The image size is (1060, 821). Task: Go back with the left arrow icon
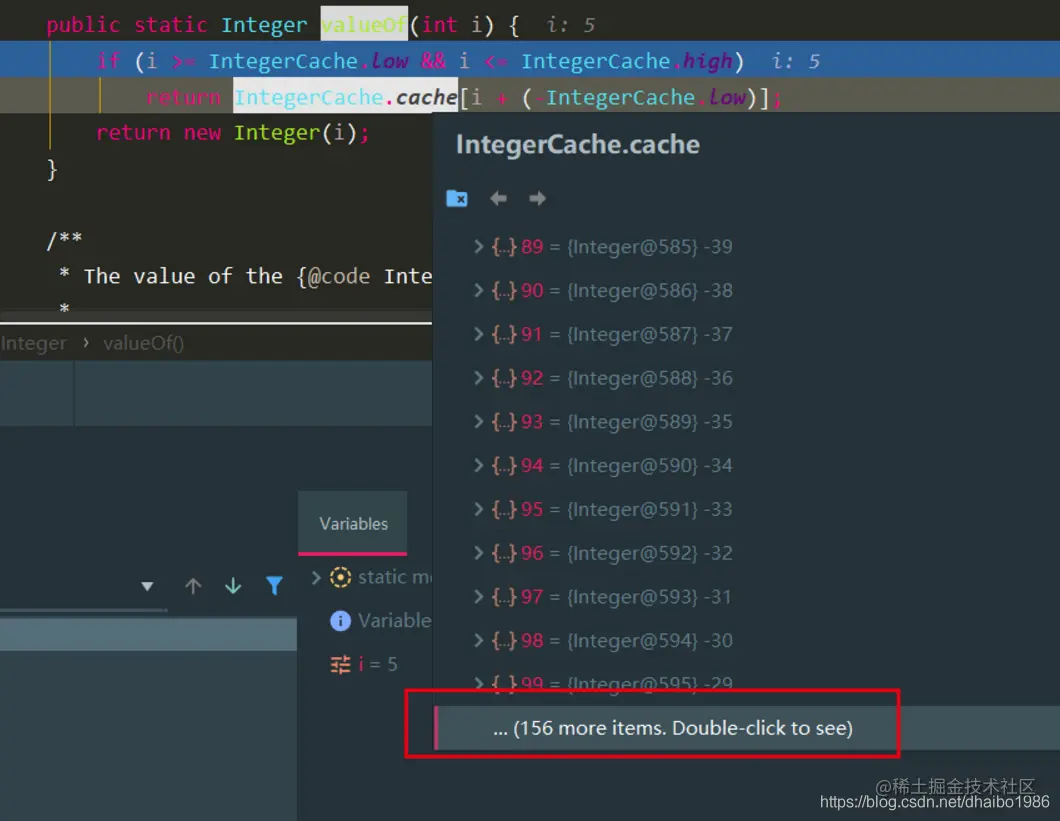pyautogui.click(x=498, y=199)
